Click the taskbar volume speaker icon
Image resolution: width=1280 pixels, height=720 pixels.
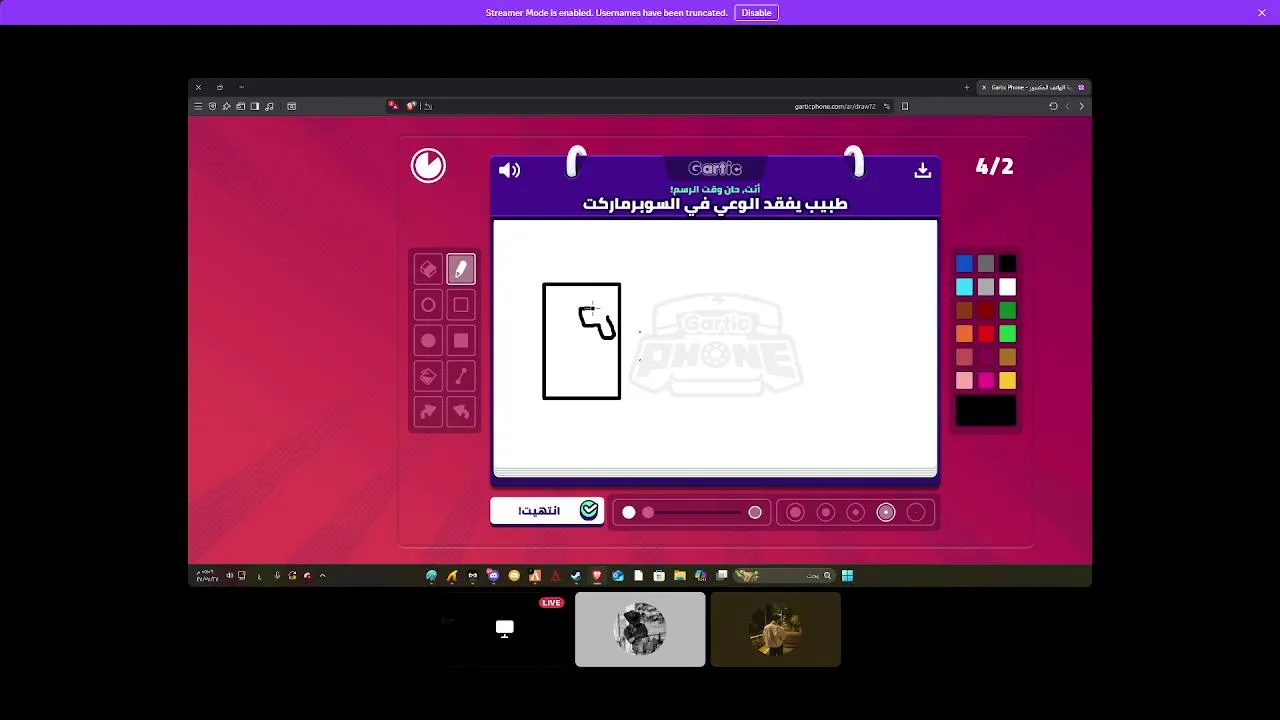point(230,575)
